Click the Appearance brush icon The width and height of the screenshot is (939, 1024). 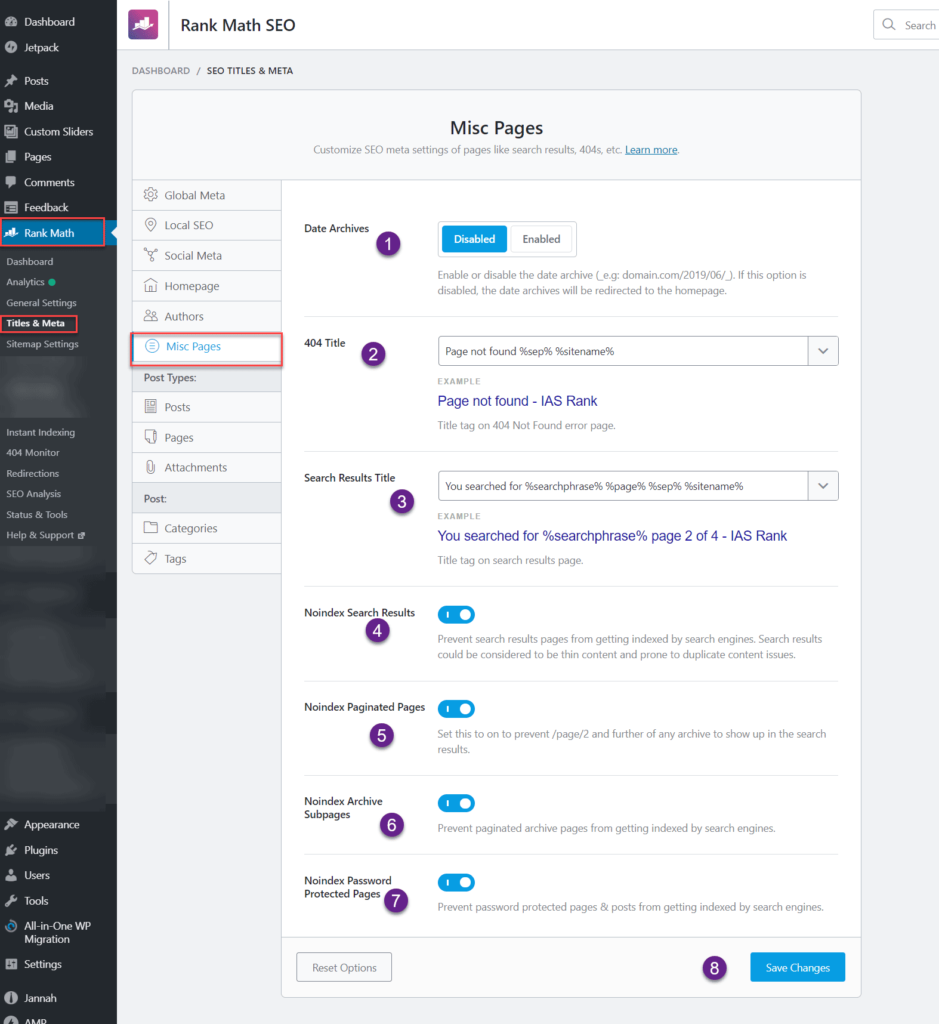click(11, 824)
